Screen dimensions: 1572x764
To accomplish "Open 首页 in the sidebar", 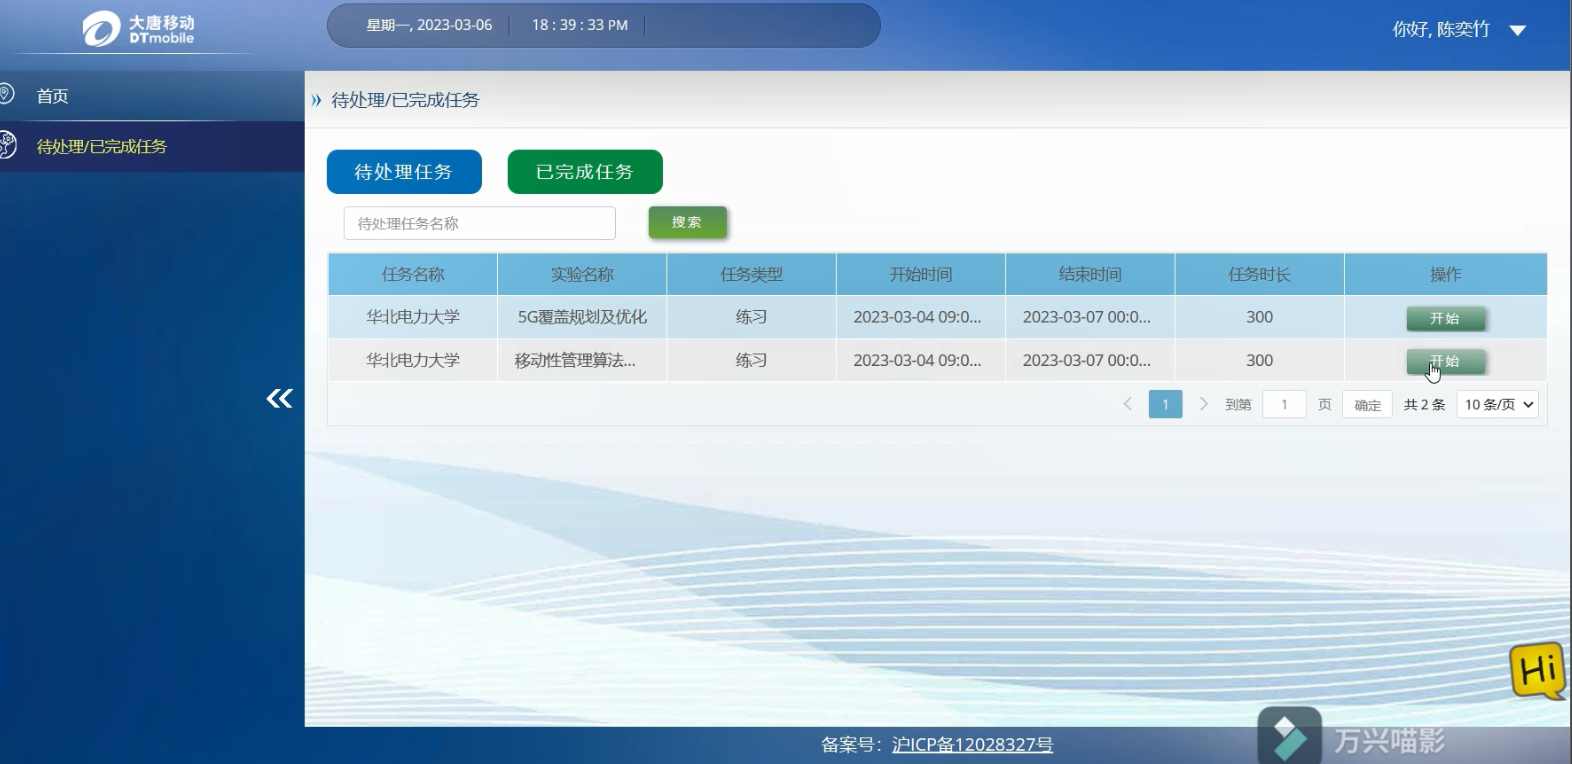I will (52, 96).
